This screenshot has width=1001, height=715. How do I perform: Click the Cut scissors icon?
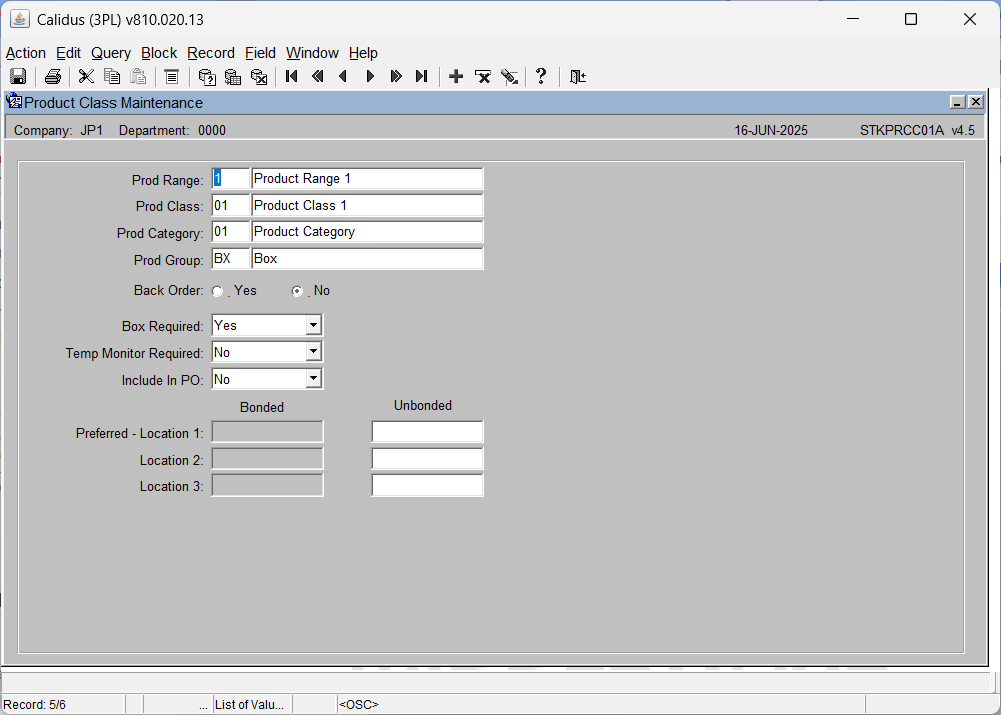86,77
